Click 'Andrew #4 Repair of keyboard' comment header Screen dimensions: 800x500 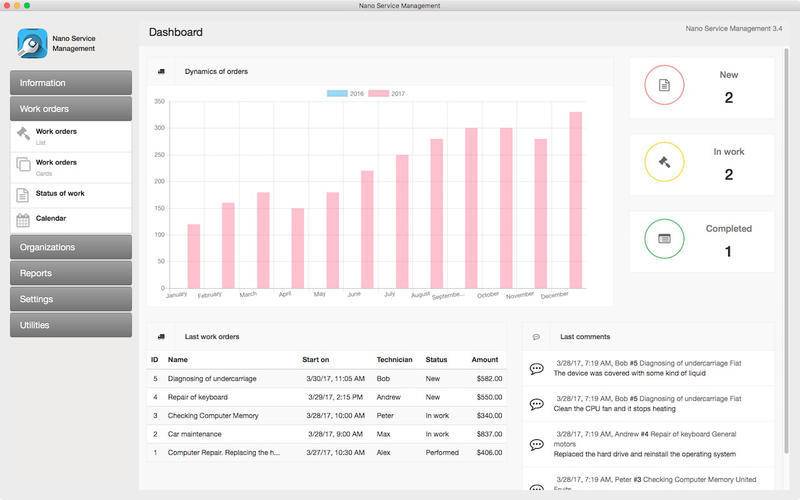(x=645, y=439)
